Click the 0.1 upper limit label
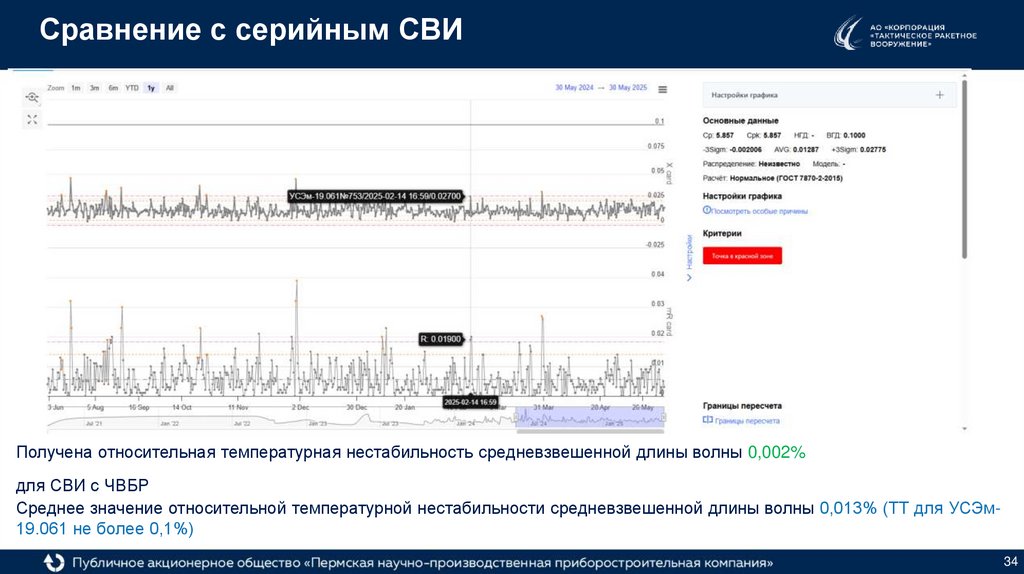 pos(659,121)
